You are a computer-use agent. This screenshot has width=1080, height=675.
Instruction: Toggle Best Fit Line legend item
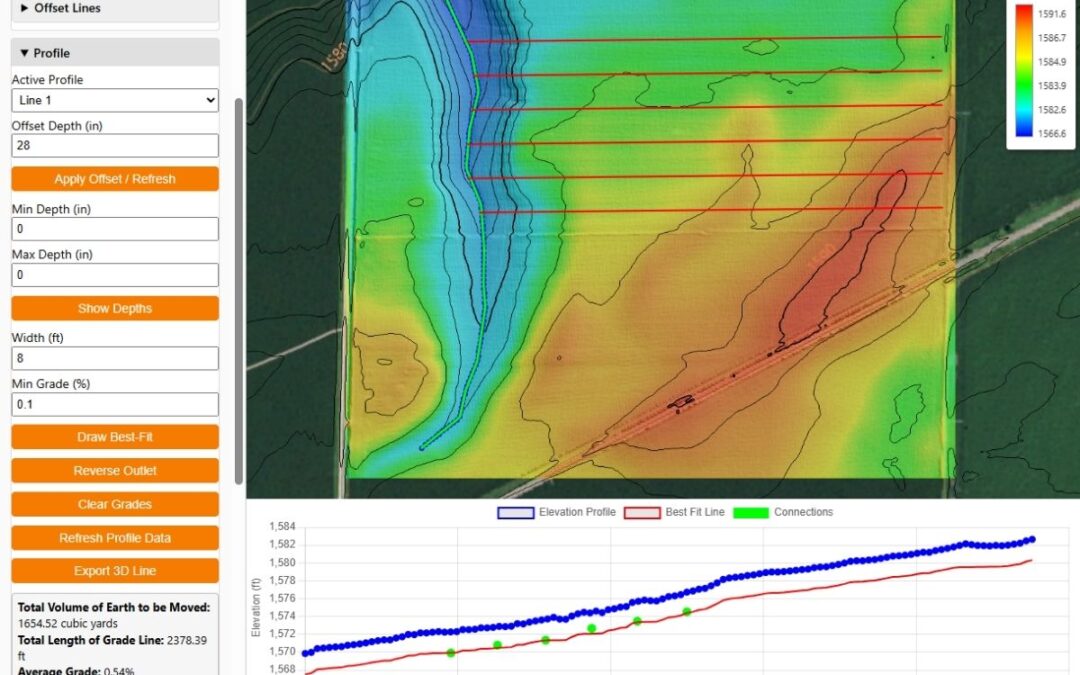[674, 512]
